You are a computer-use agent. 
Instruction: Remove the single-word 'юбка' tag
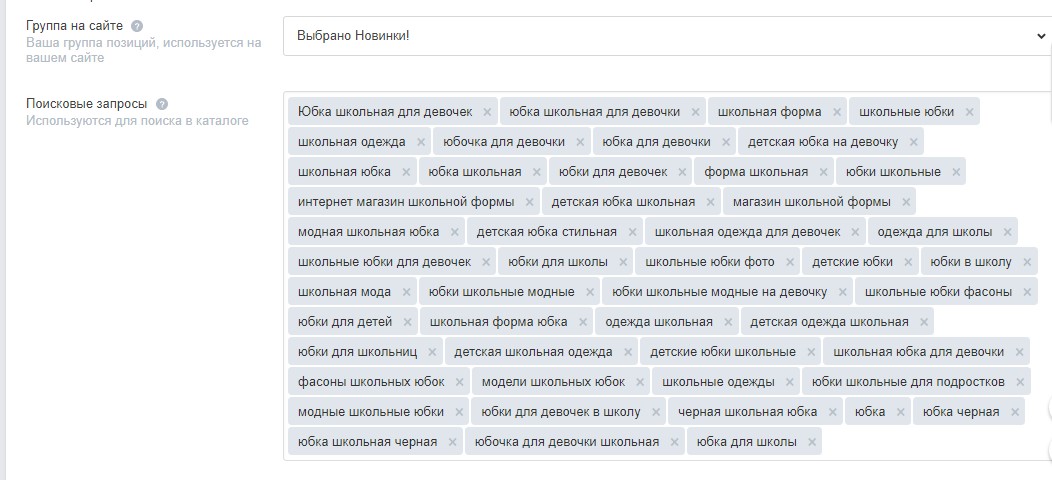(900, 412)
